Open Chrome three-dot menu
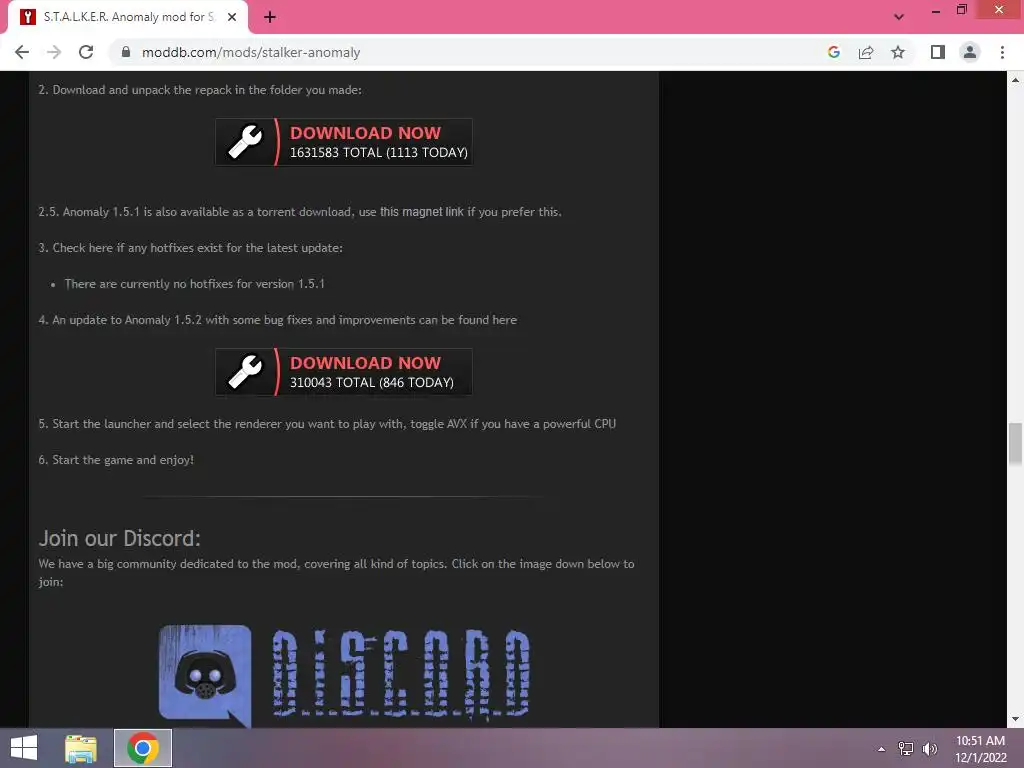The image size is (1024, 768). [x=1002, y=52]
